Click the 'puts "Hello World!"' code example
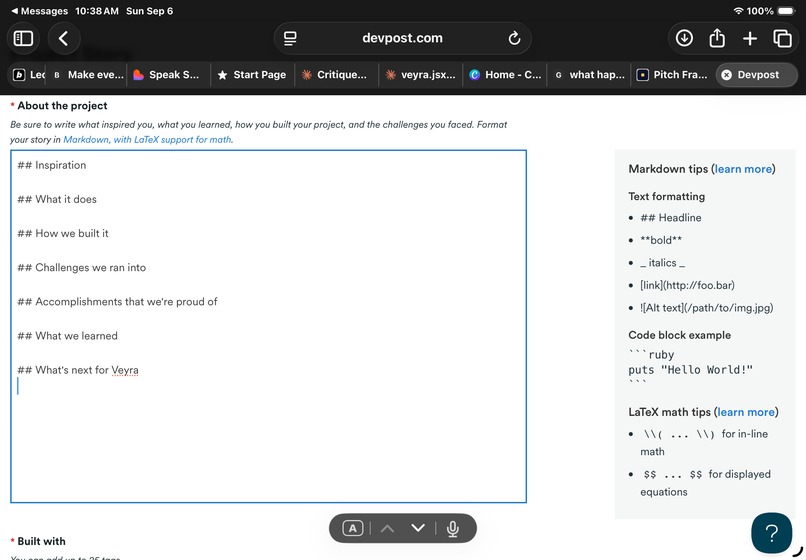806x560 pixels. pos(690,370)
